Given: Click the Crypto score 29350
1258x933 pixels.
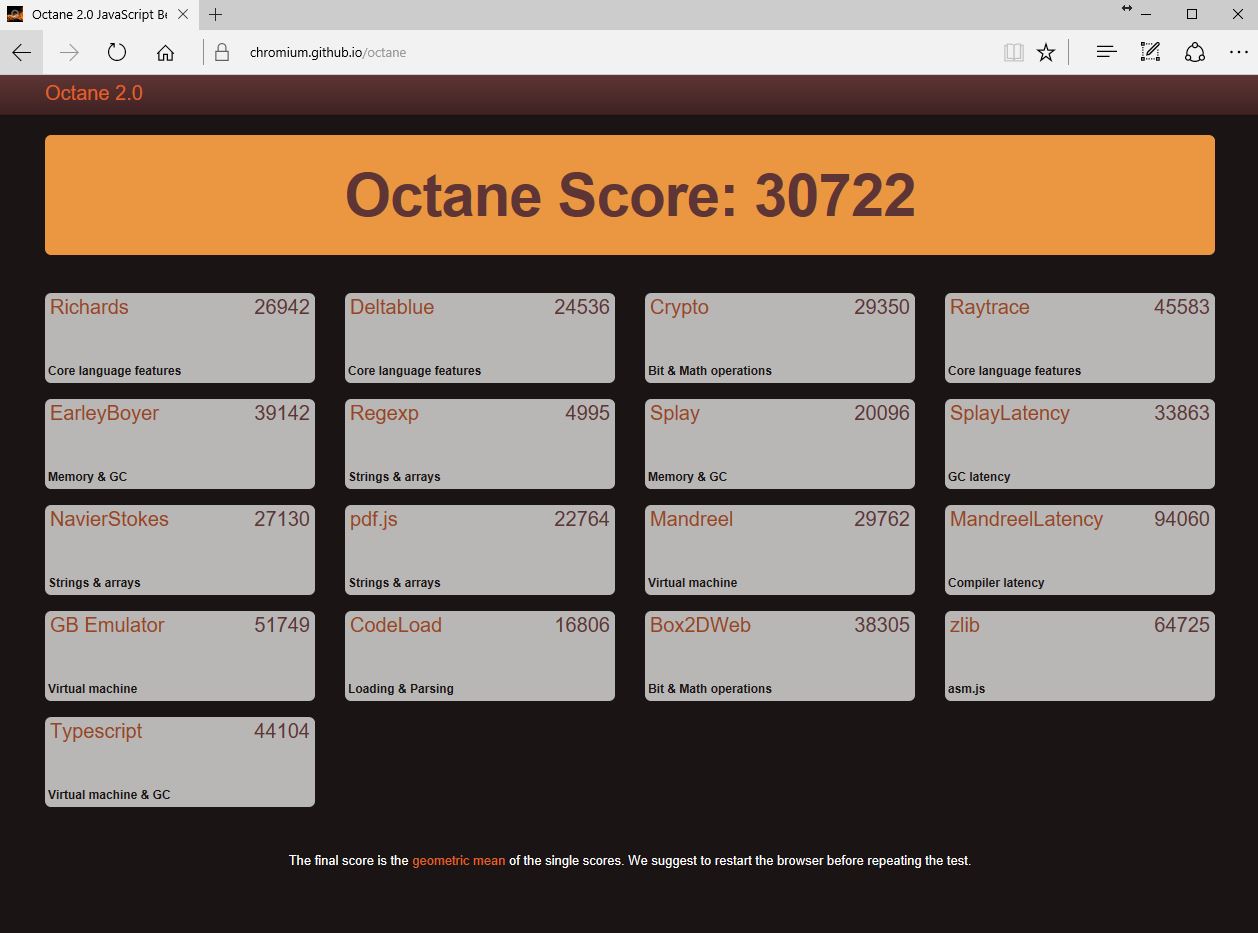Looking at the screenshot, I should click(x=882, y=307).
